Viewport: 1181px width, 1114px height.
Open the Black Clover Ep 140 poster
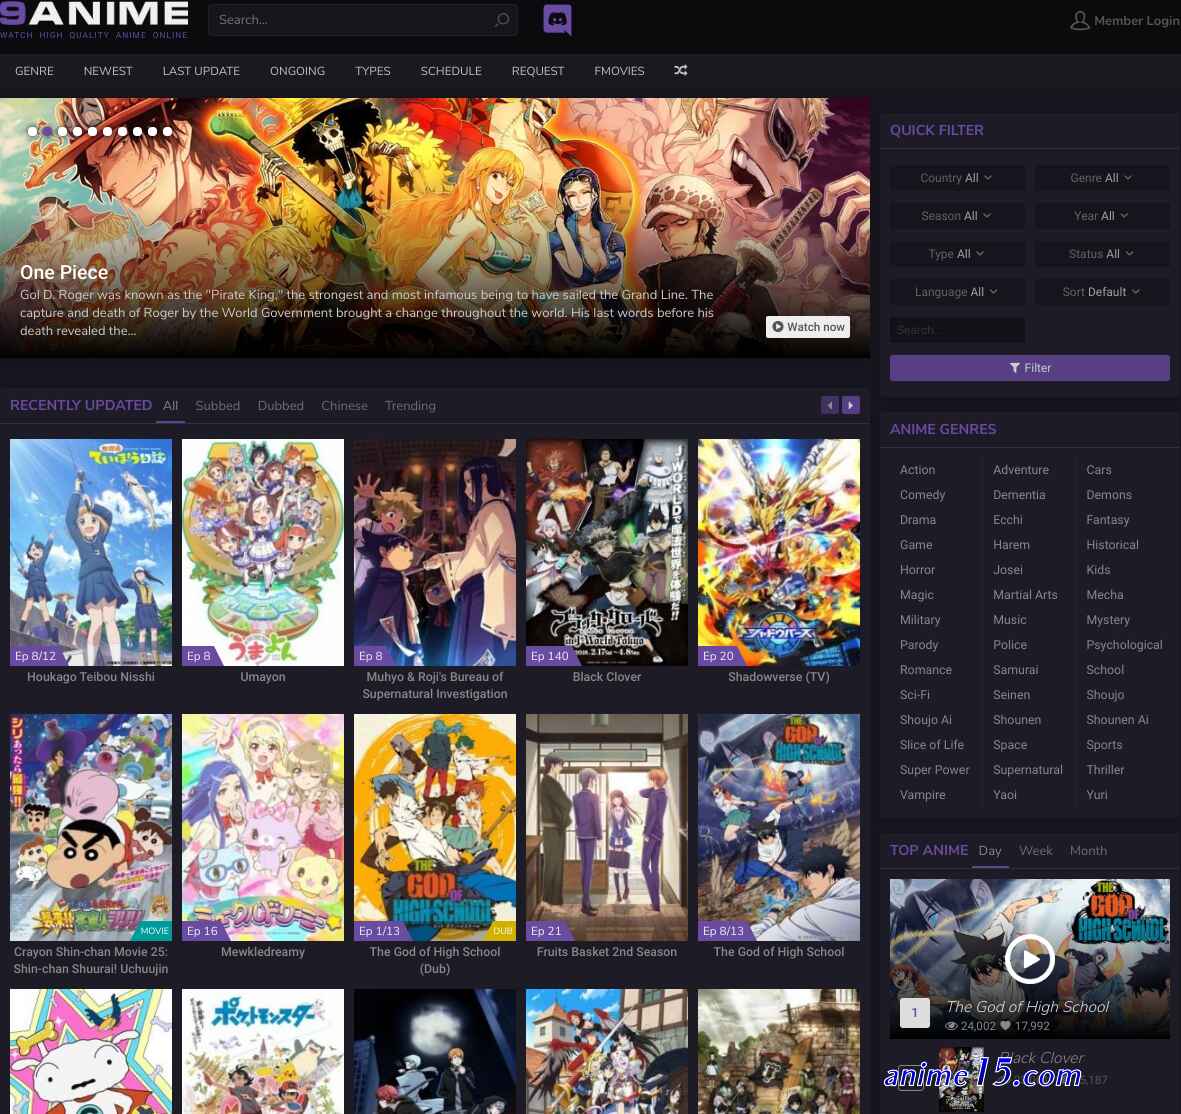(x=606, y=552)
